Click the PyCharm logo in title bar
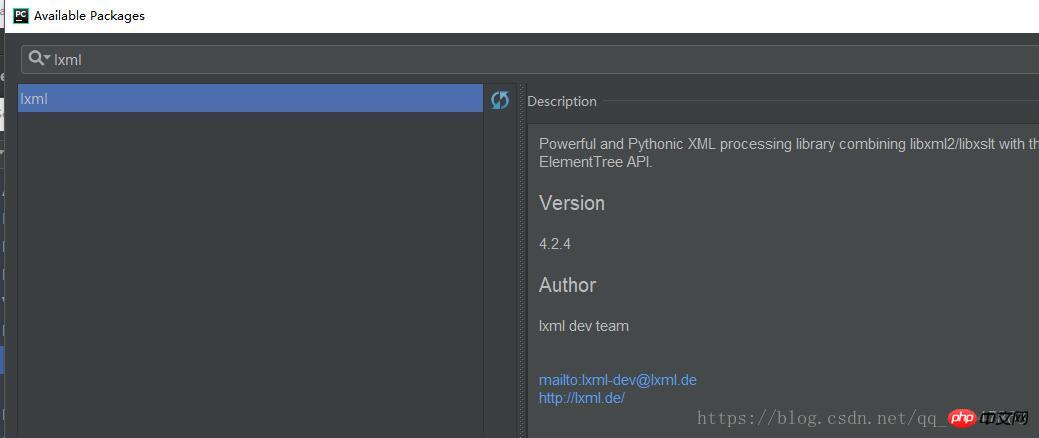 (x=21, y=15)
